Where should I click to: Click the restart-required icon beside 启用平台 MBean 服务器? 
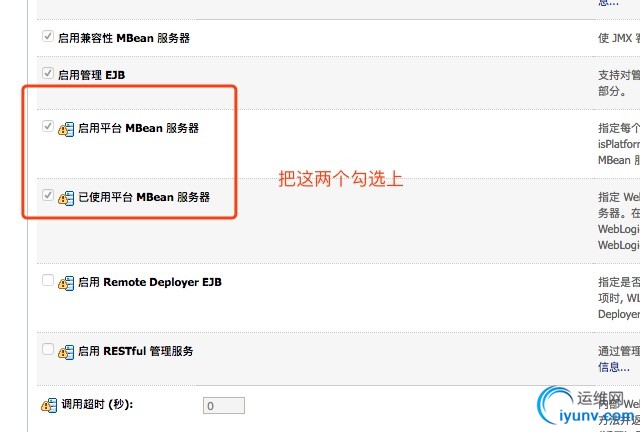(67, 129)
